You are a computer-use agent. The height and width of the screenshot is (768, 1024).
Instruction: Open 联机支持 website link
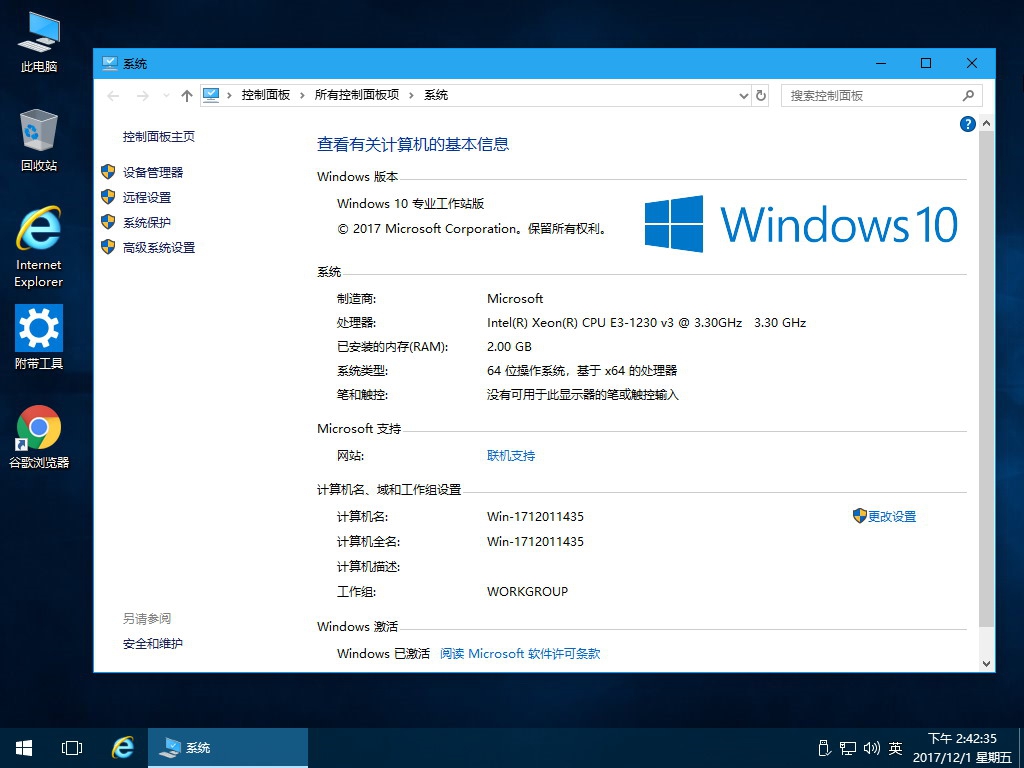pos(511,456)
